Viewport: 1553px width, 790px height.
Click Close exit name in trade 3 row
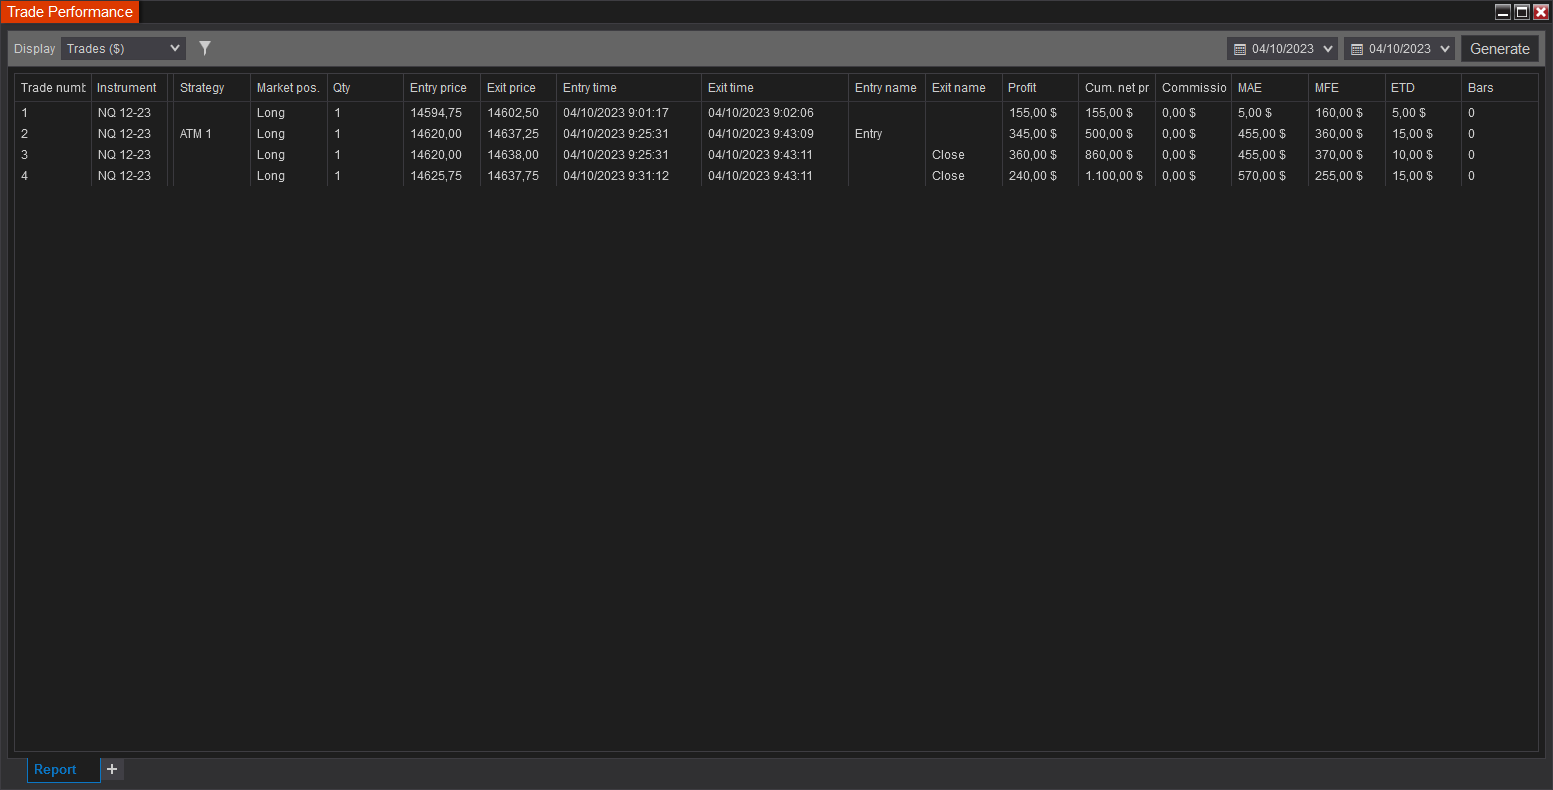click(948, 155)
